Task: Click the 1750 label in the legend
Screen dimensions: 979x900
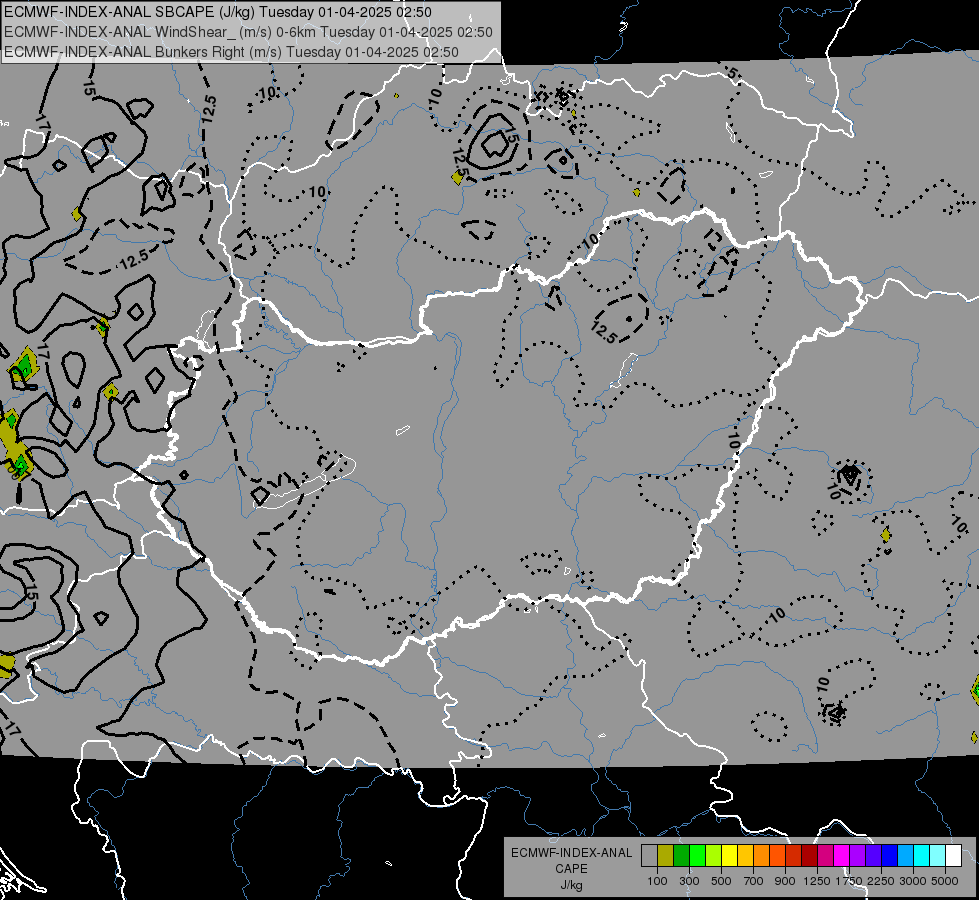Action: tap(849, 881)
